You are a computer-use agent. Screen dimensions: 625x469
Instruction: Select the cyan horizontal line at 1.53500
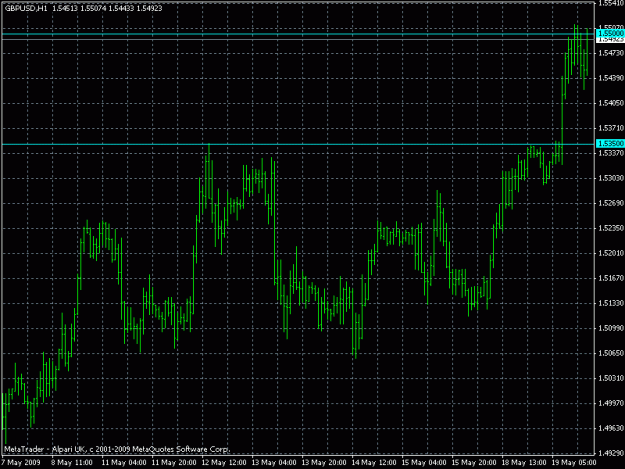point(298,144)
